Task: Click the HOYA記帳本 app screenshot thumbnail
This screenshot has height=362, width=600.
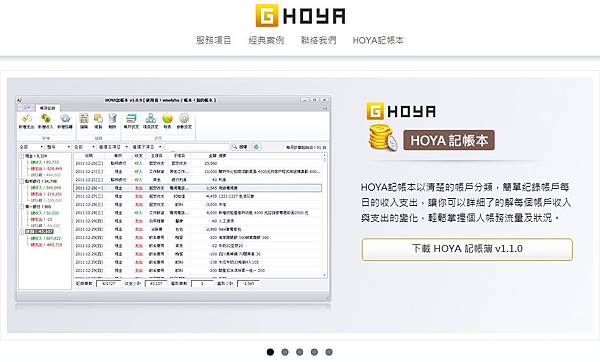Action: click(x=173, y=199)
